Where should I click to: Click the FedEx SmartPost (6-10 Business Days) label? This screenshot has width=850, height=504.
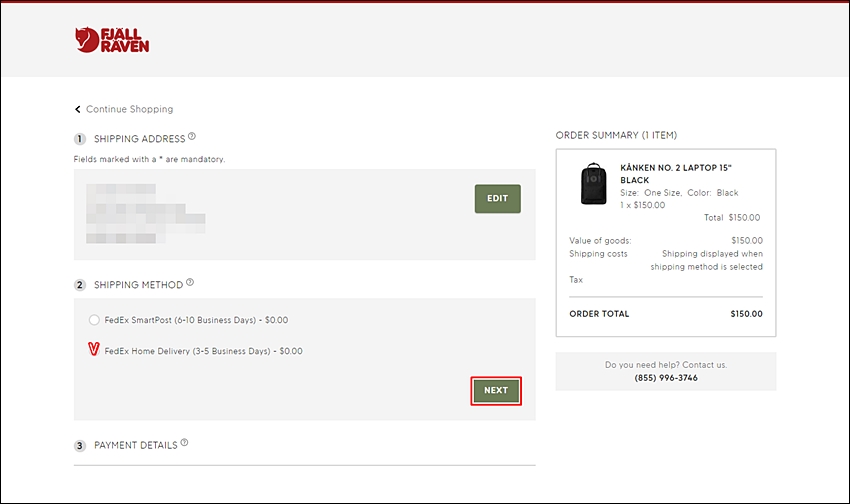pos(196,320)
